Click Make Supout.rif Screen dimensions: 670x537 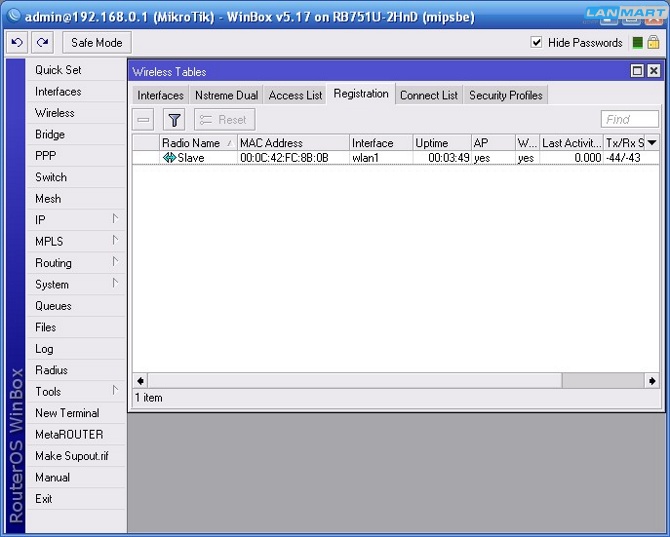[x=76, y=456]
